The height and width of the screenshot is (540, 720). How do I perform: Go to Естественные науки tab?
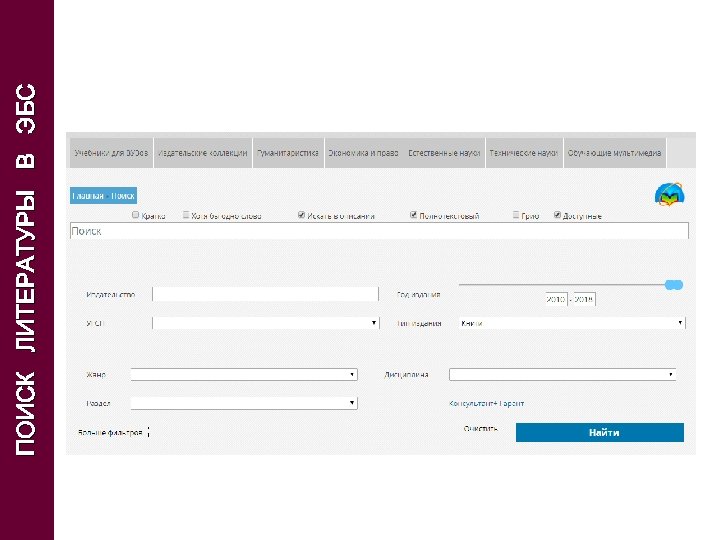(x=444, y=153)
